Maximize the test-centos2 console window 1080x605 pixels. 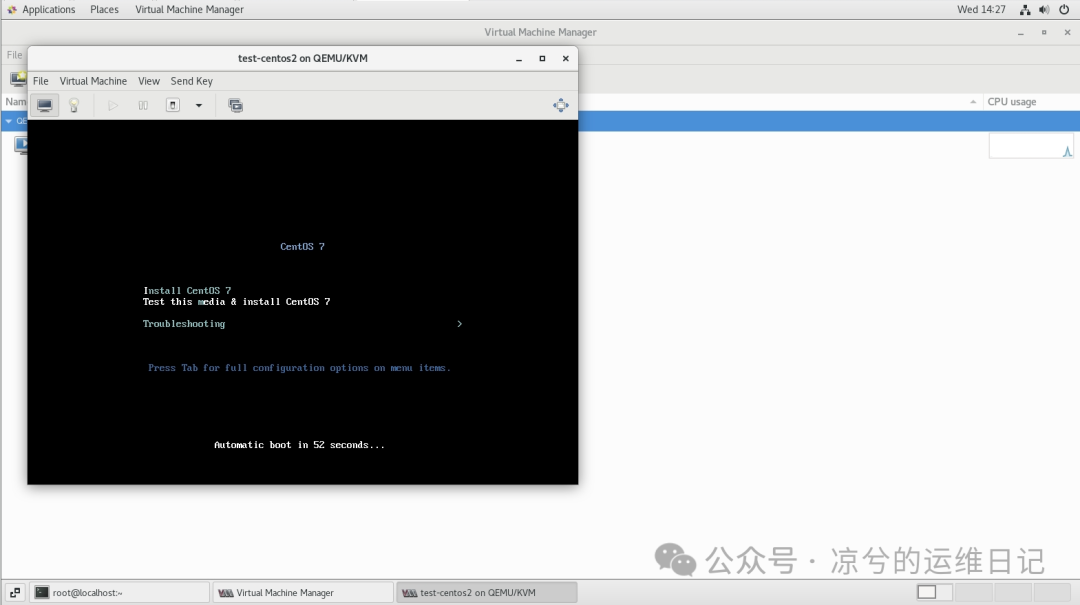[x=542, y=59]
